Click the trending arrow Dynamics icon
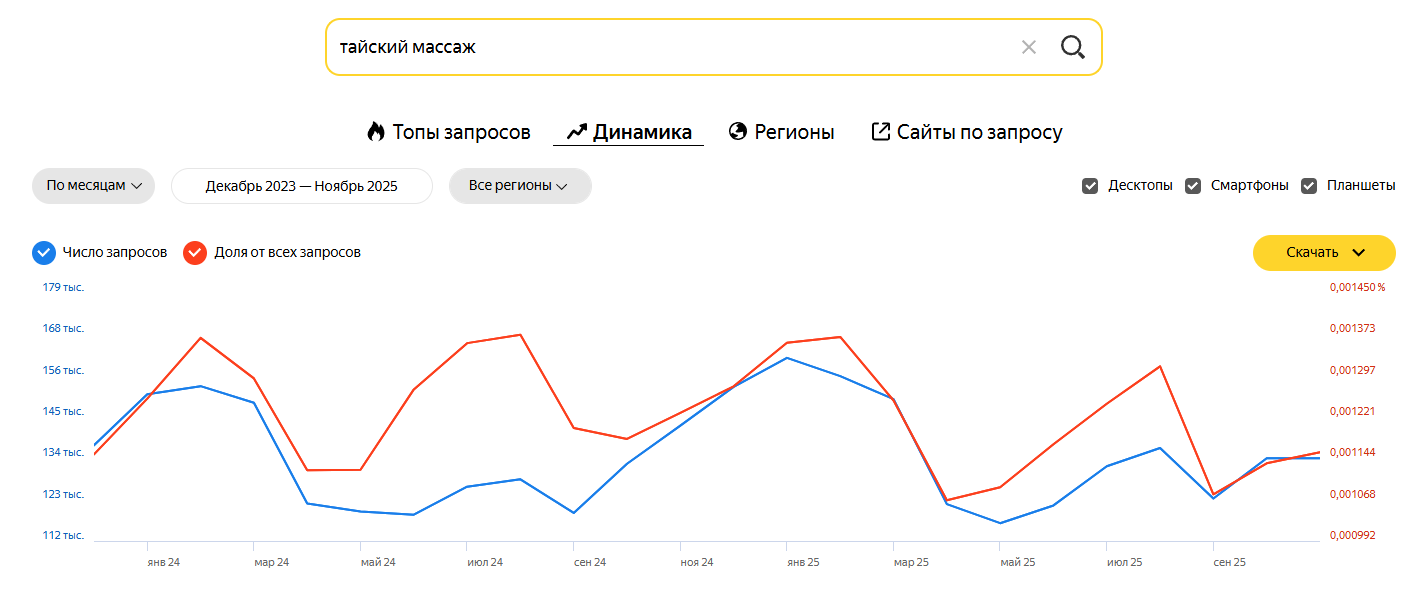Screen dimensions: 1421x590 point(576,132)
